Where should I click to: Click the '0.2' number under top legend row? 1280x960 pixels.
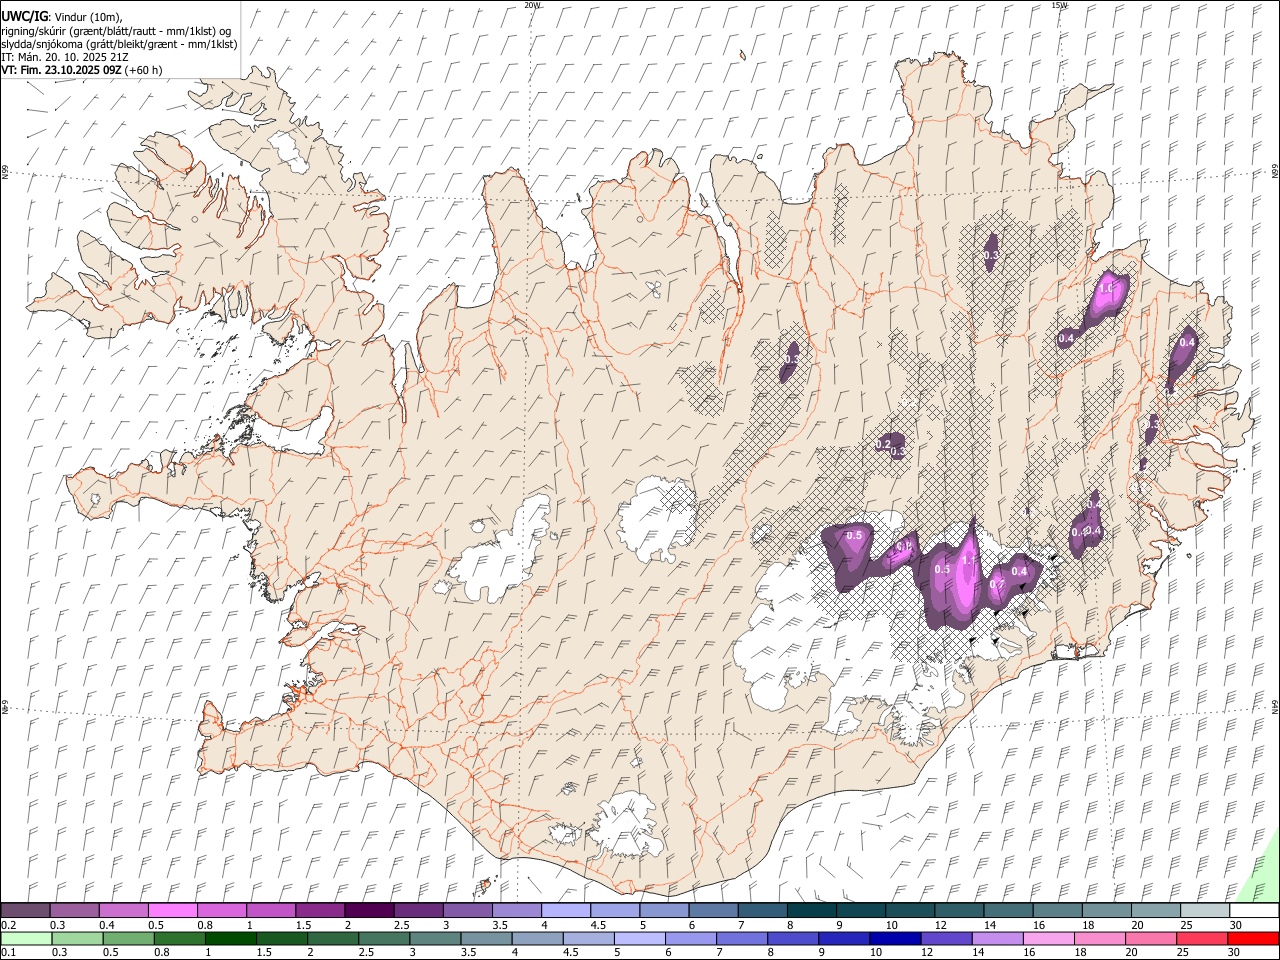[x=8, y=925]
